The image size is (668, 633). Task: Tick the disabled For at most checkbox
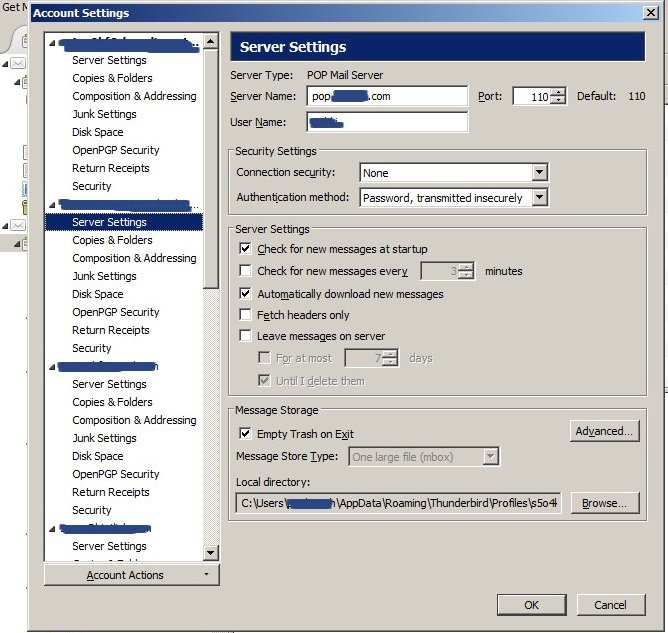tap(264, 357)
